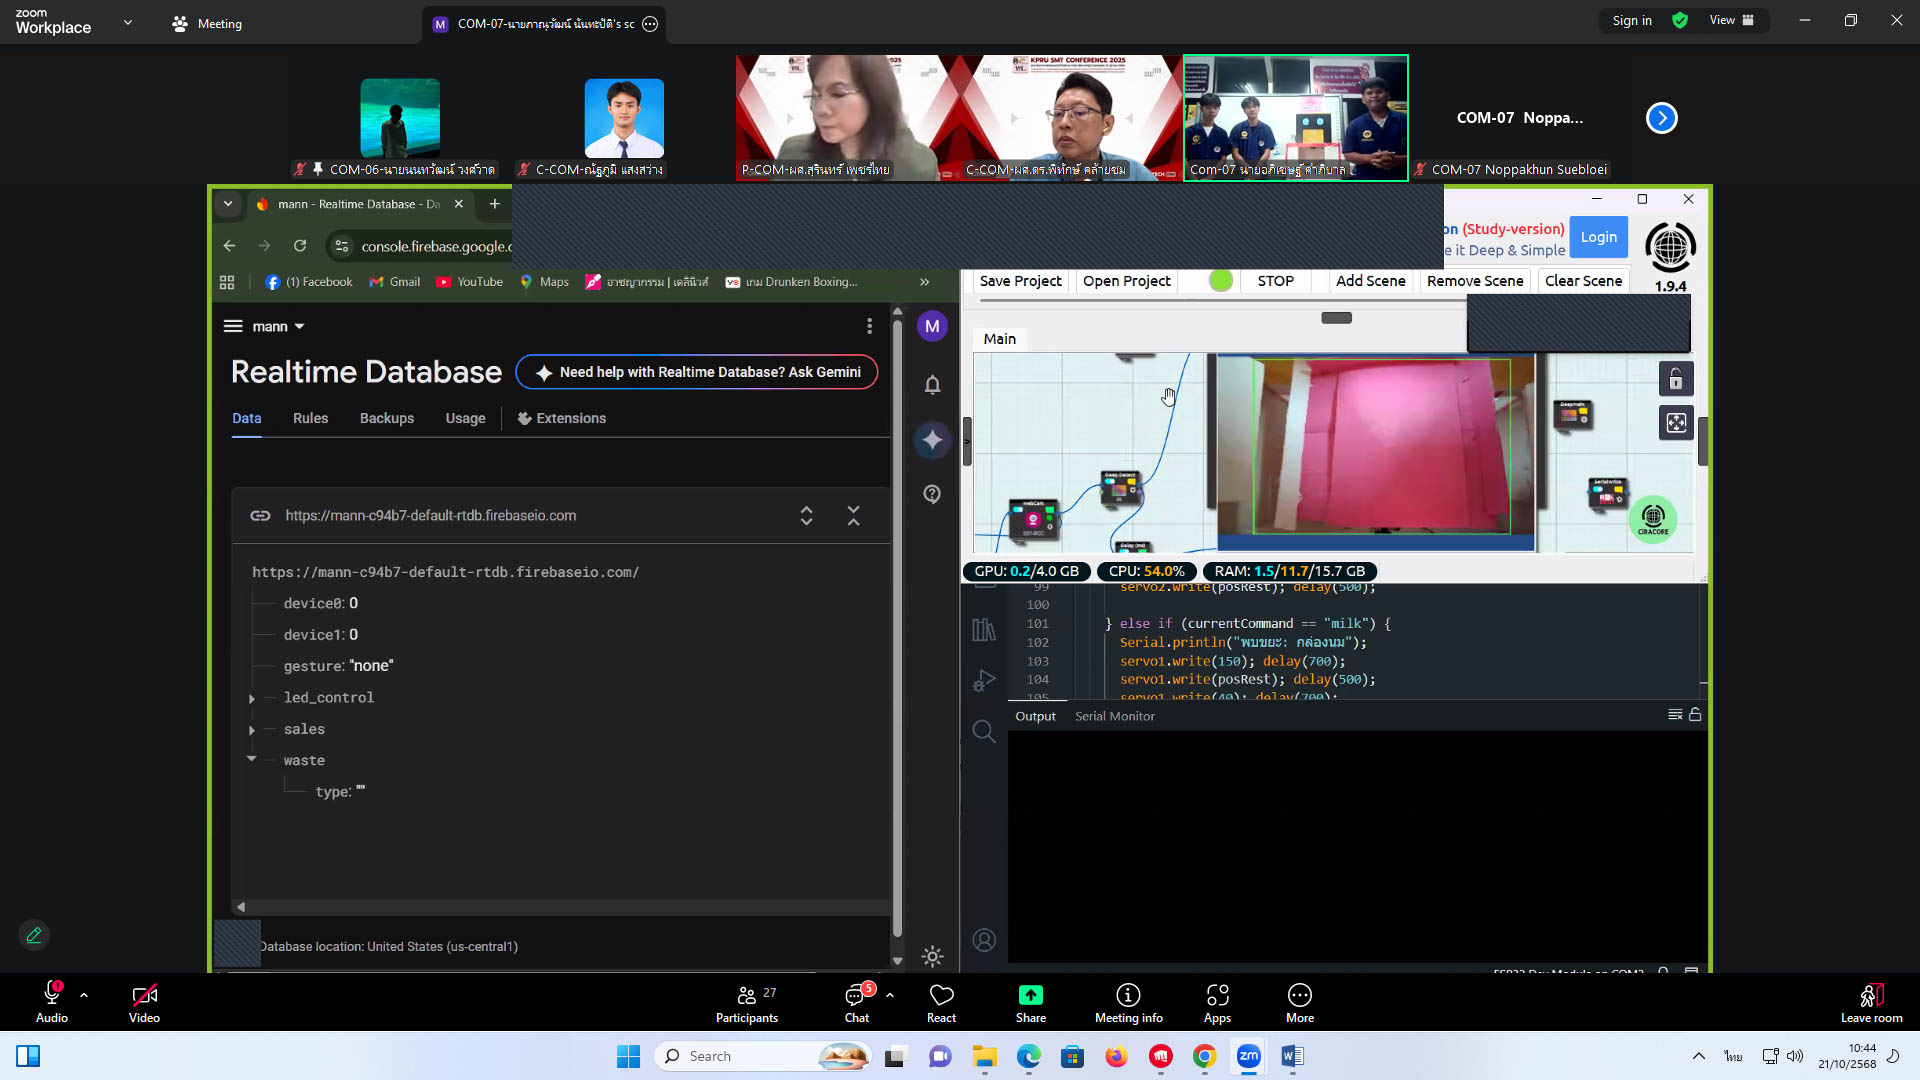The height and width of the screenshot is (1080, 1920).
Task: Click the Sign in link
Action: pyautogui.click(x=1632, y=20)
